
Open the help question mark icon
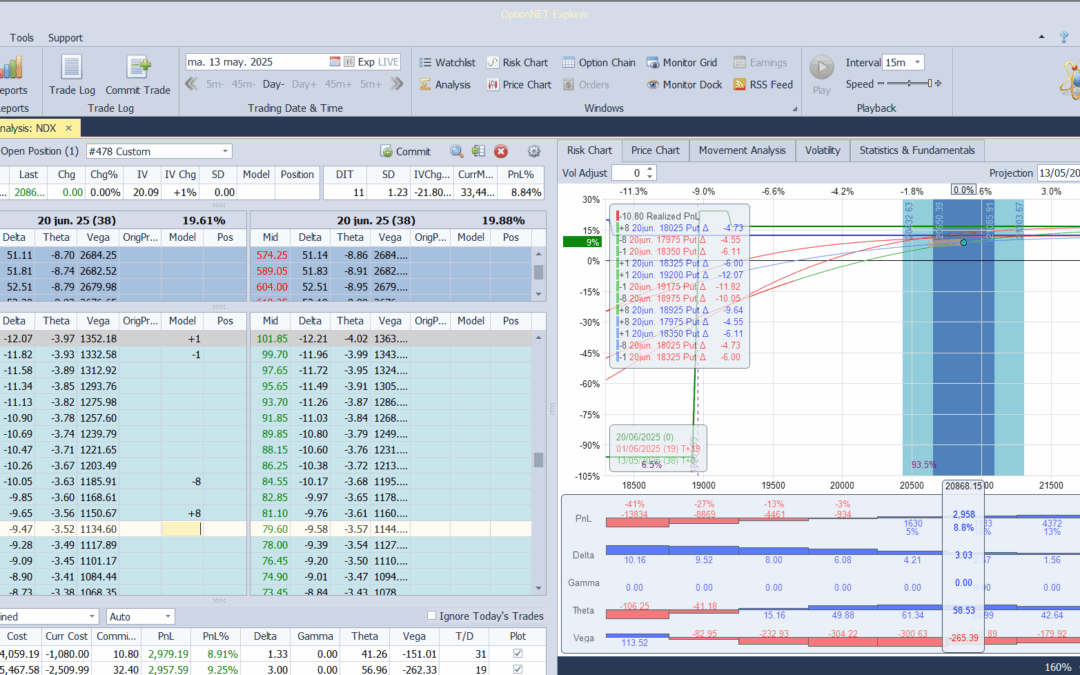coord(1065,37)
